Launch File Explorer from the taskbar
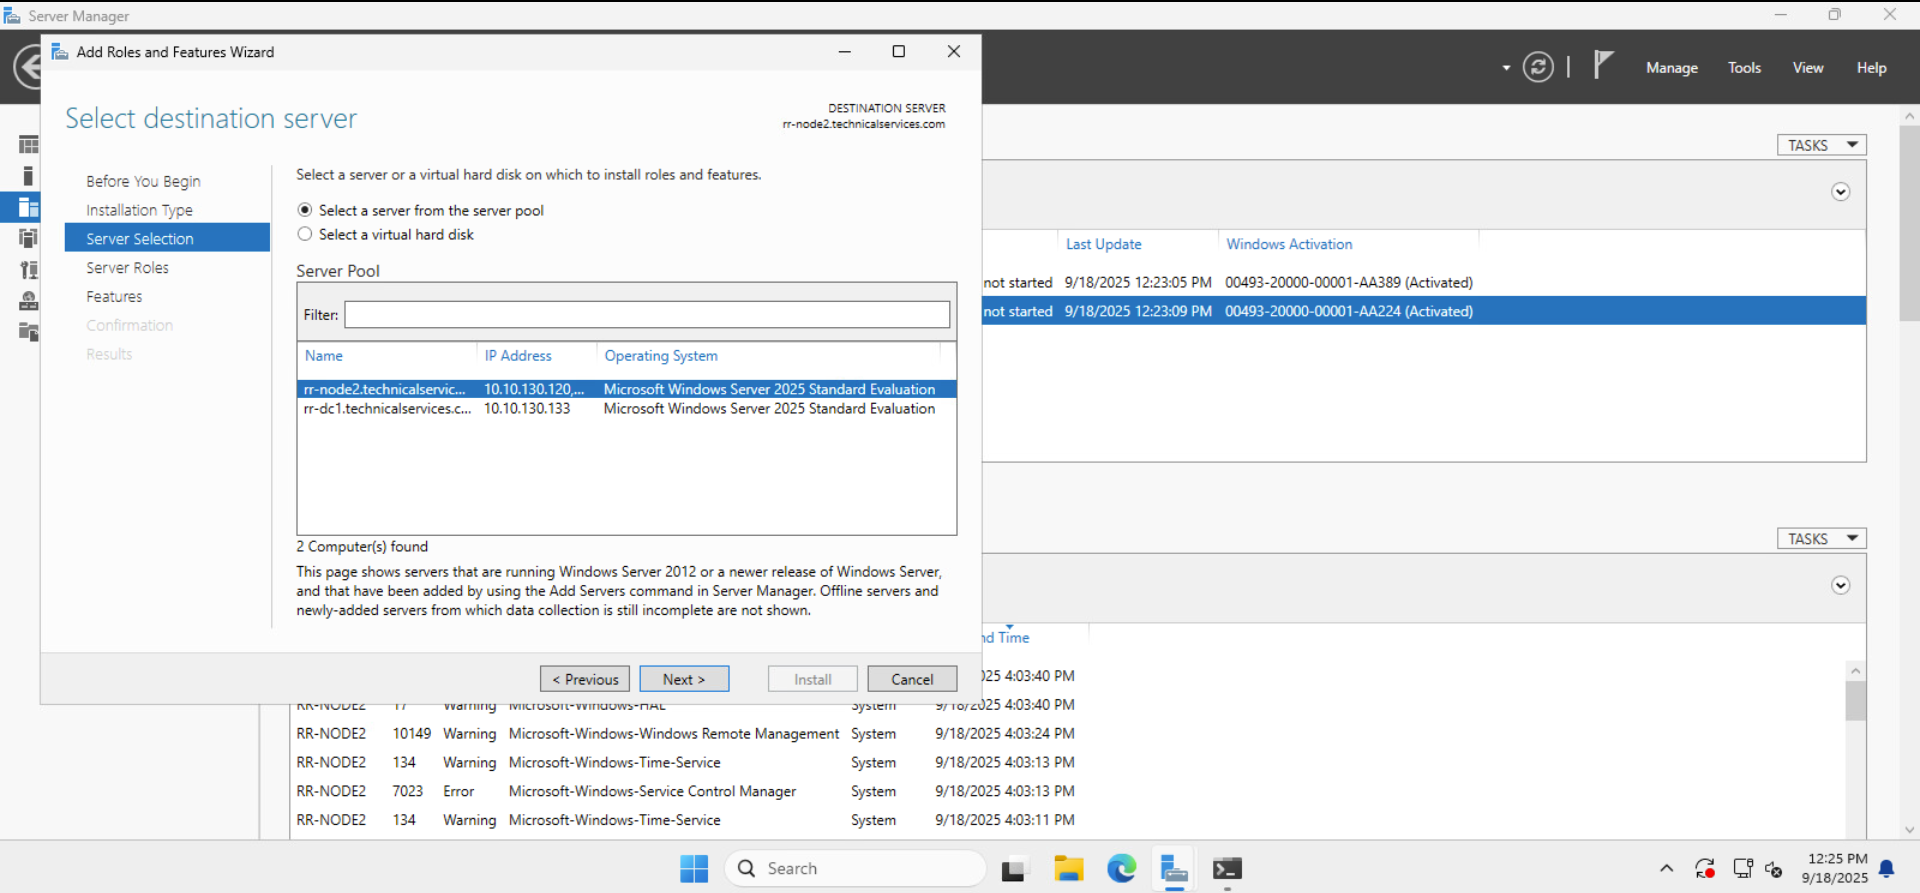The width and height of the screenshot is (1920, 893). tap(1068, 868)
